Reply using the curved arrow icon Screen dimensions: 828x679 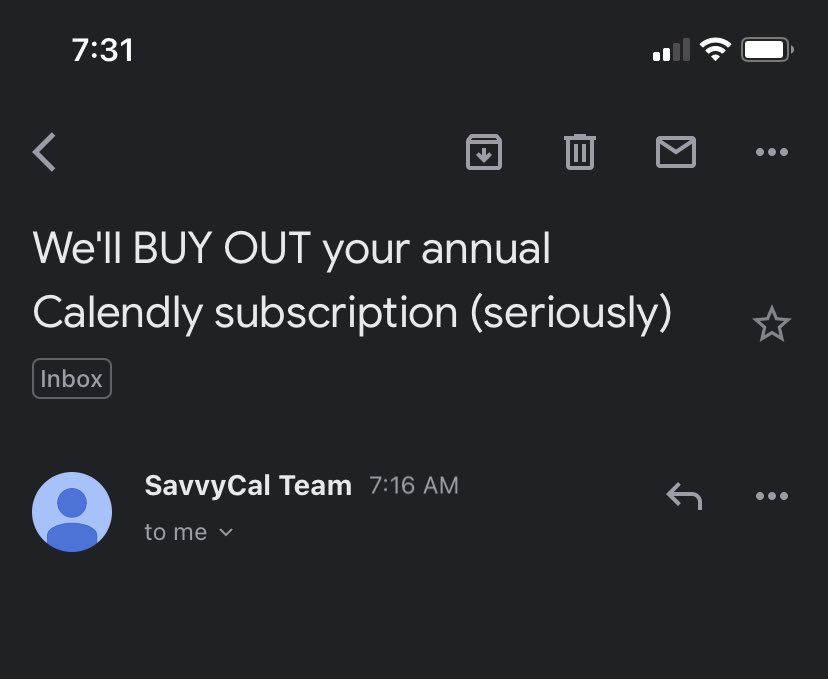coord(684,496)
